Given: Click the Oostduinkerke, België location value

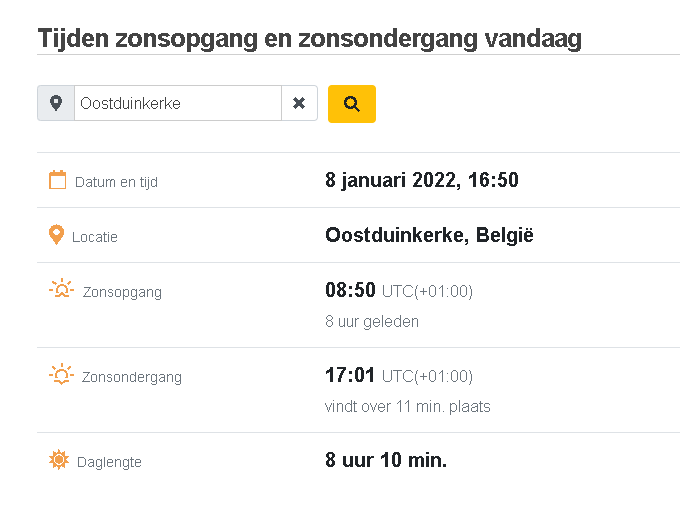Looking at the screenshot, I should [x=429, y=235].
